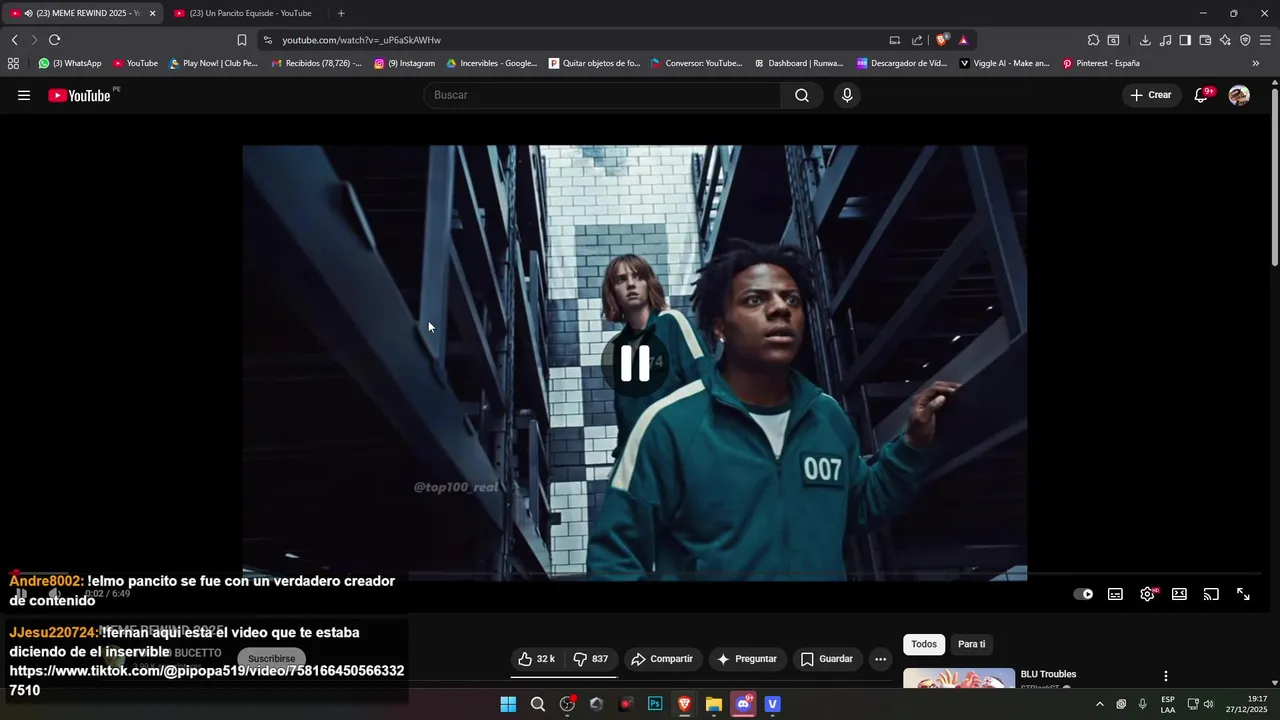This screenshot has width=1280, height=720.
Task: Go to the YouTube home logo
Action: click(79, 95)
